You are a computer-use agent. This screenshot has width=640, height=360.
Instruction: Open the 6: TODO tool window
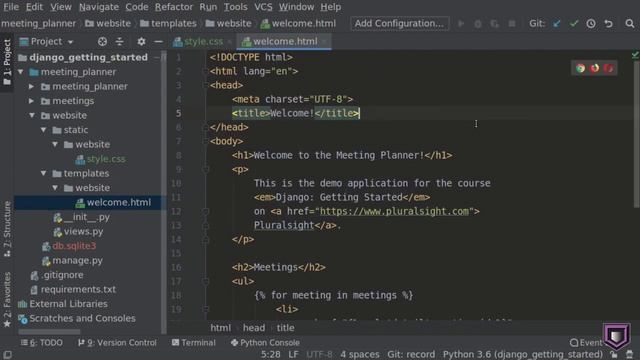pyautogui.click(x=42, y=343)
